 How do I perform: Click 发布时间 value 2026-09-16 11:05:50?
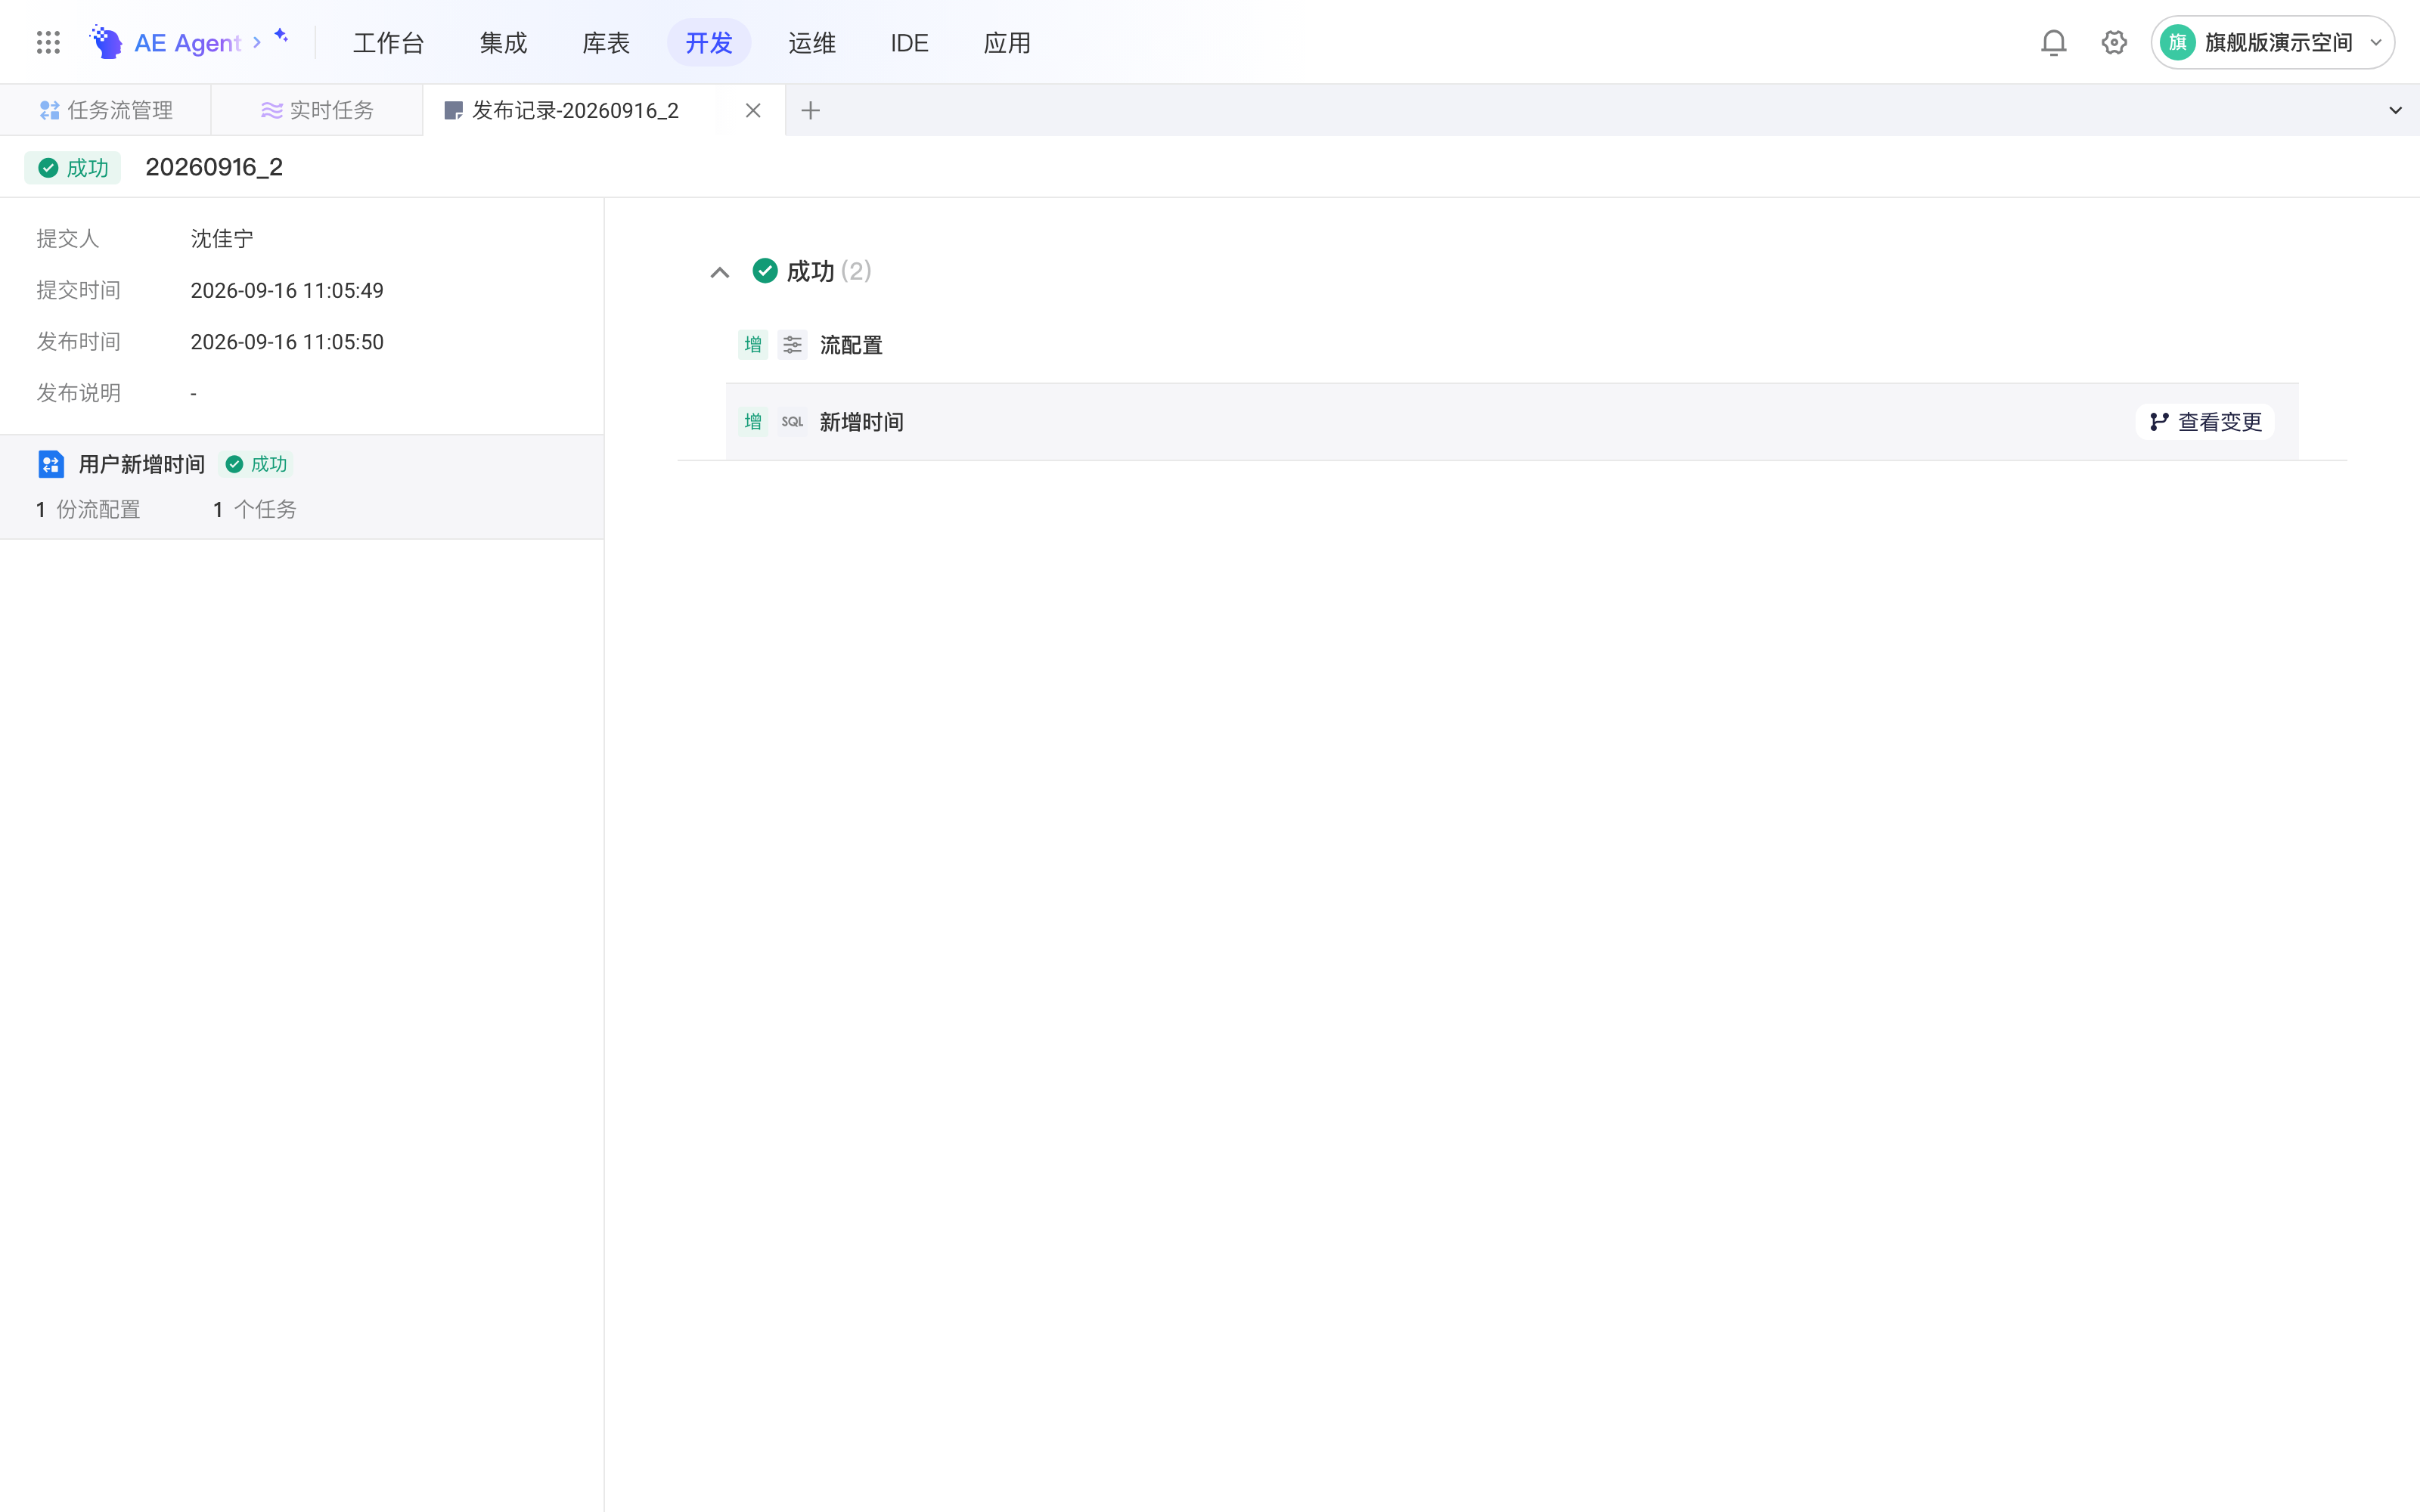coord(287,342)
